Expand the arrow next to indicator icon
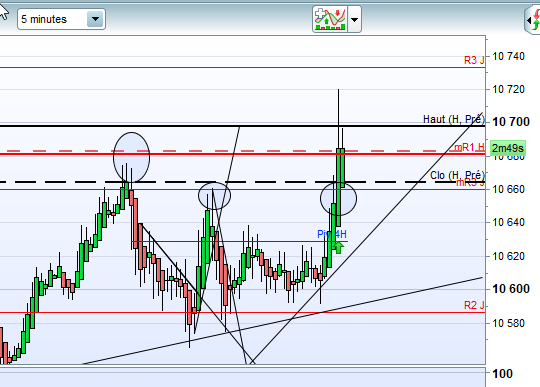 coord(354,19)
